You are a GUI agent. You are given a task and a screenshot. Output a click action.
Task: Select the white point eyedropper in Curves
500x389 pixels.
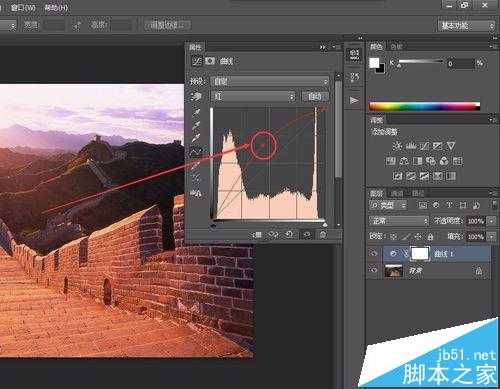click(x=196, y=138)
